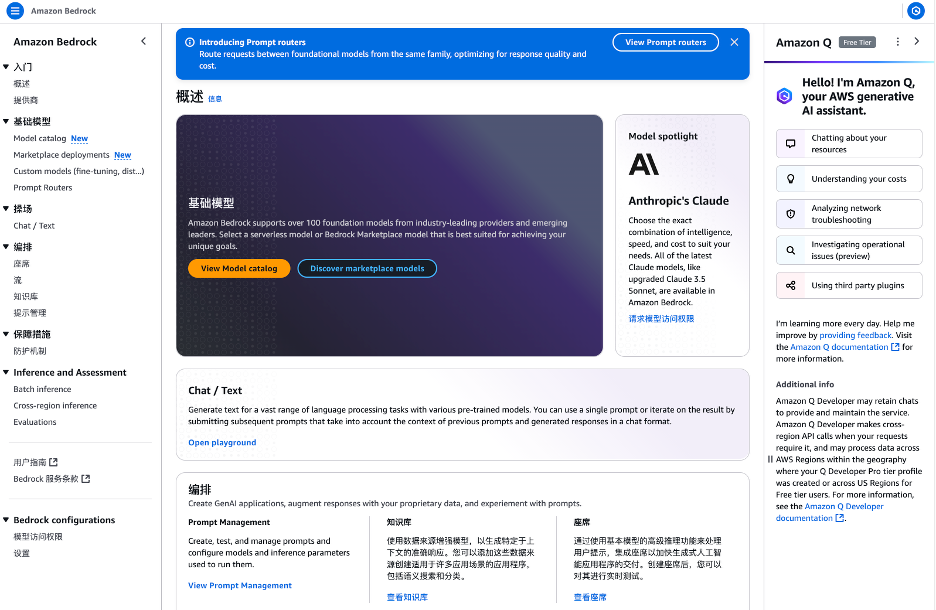Click magnifier icon for operational issues
Viewport: 936px width, 610px height.
(x=790, y=251)
